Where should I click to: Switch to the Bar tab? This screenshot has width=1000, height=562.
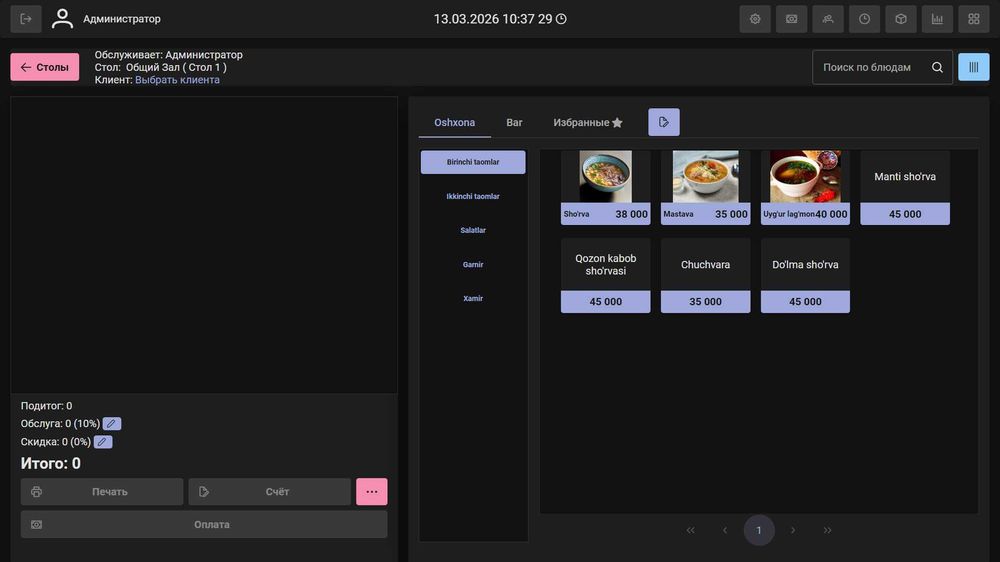click(x=514, y=122)
